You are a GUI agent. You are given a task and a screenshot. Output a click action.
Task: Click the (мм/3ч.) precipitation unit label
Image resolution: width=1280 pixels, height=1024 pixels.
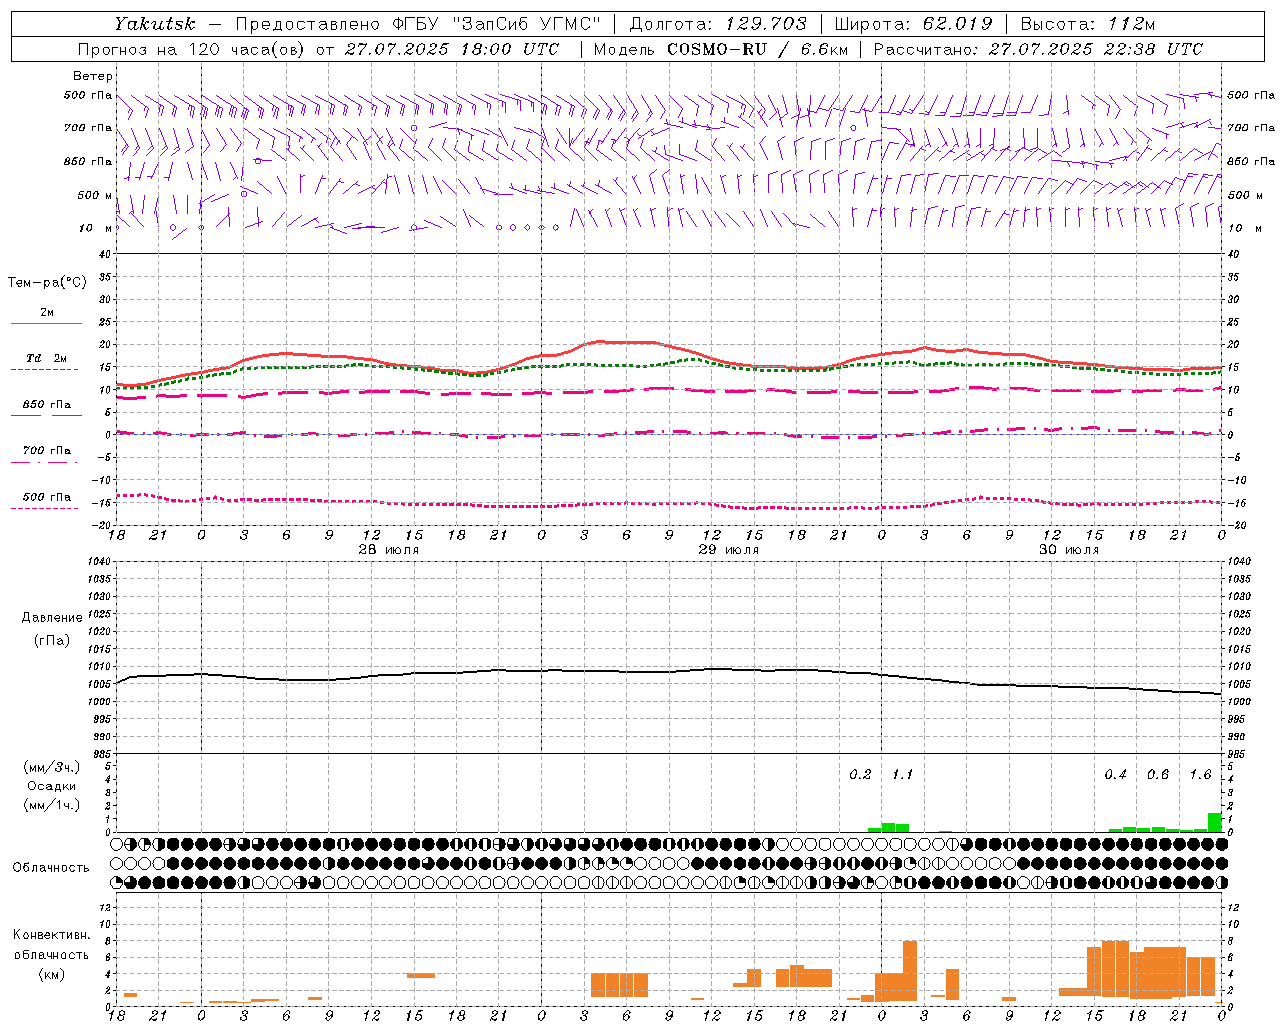pyautogui.click(x=52, y=767)
